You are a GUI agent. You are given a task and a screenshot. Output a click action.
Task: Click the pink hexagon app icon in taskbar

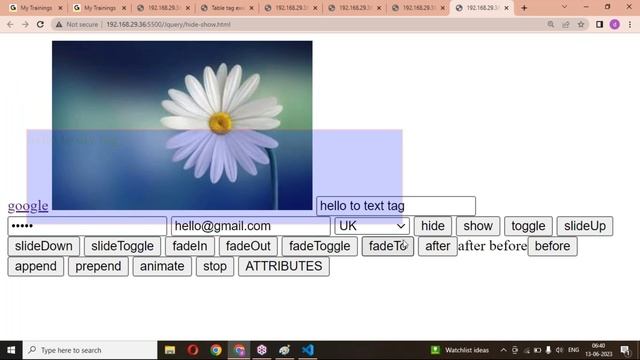[262, 350]
